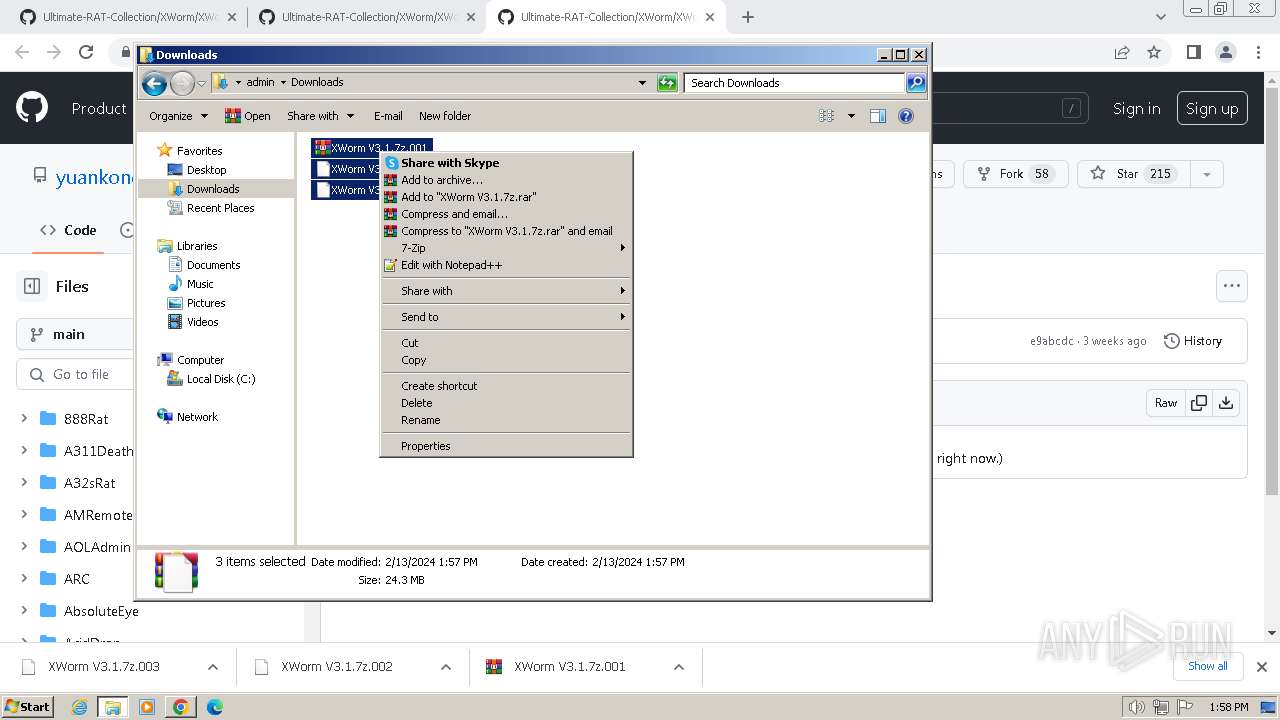Choose Add to "XWorm V3.1.7z.rar"
Screen dimensions: 1280x720
coord(506,197)
